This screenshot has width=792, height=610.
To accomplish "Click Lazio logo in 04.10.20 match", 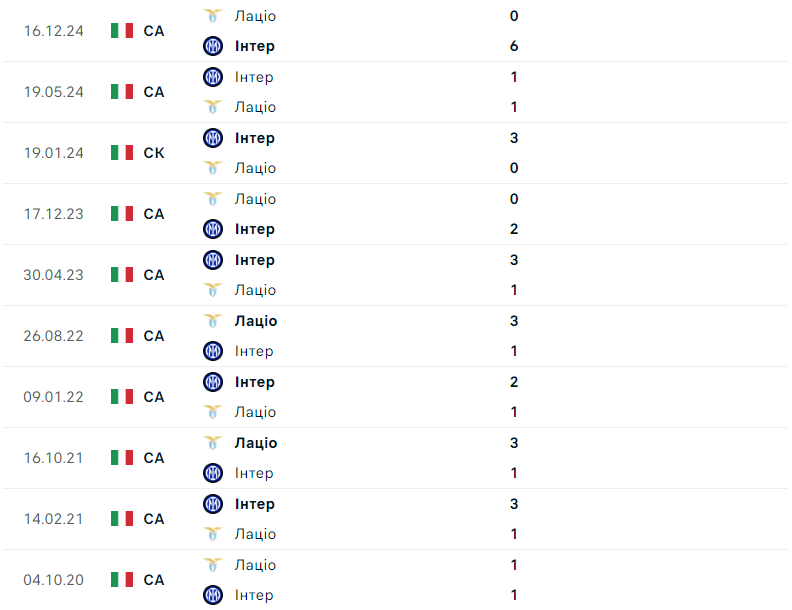I will 212,565.
